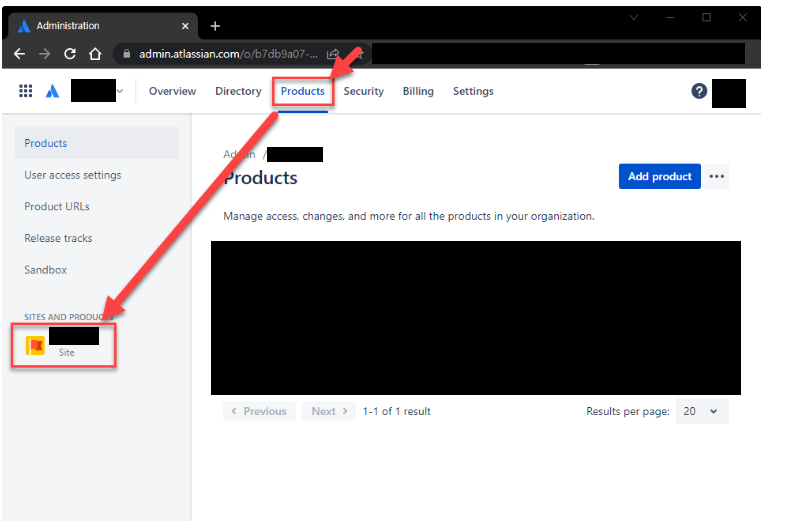The width and height of the screenshot is (790, 521).
Task: Click the 'Results per page:' label
Action: point(628,411)
